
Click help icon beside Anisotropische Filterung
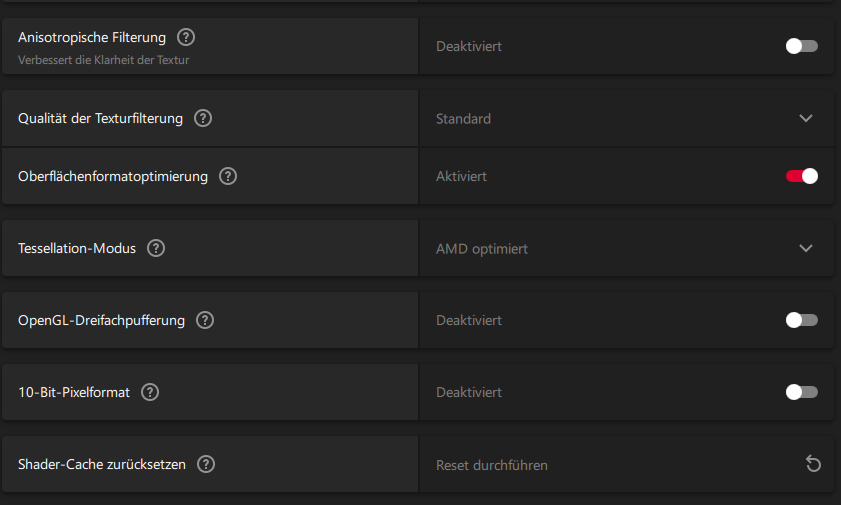[x=186, y=37]
